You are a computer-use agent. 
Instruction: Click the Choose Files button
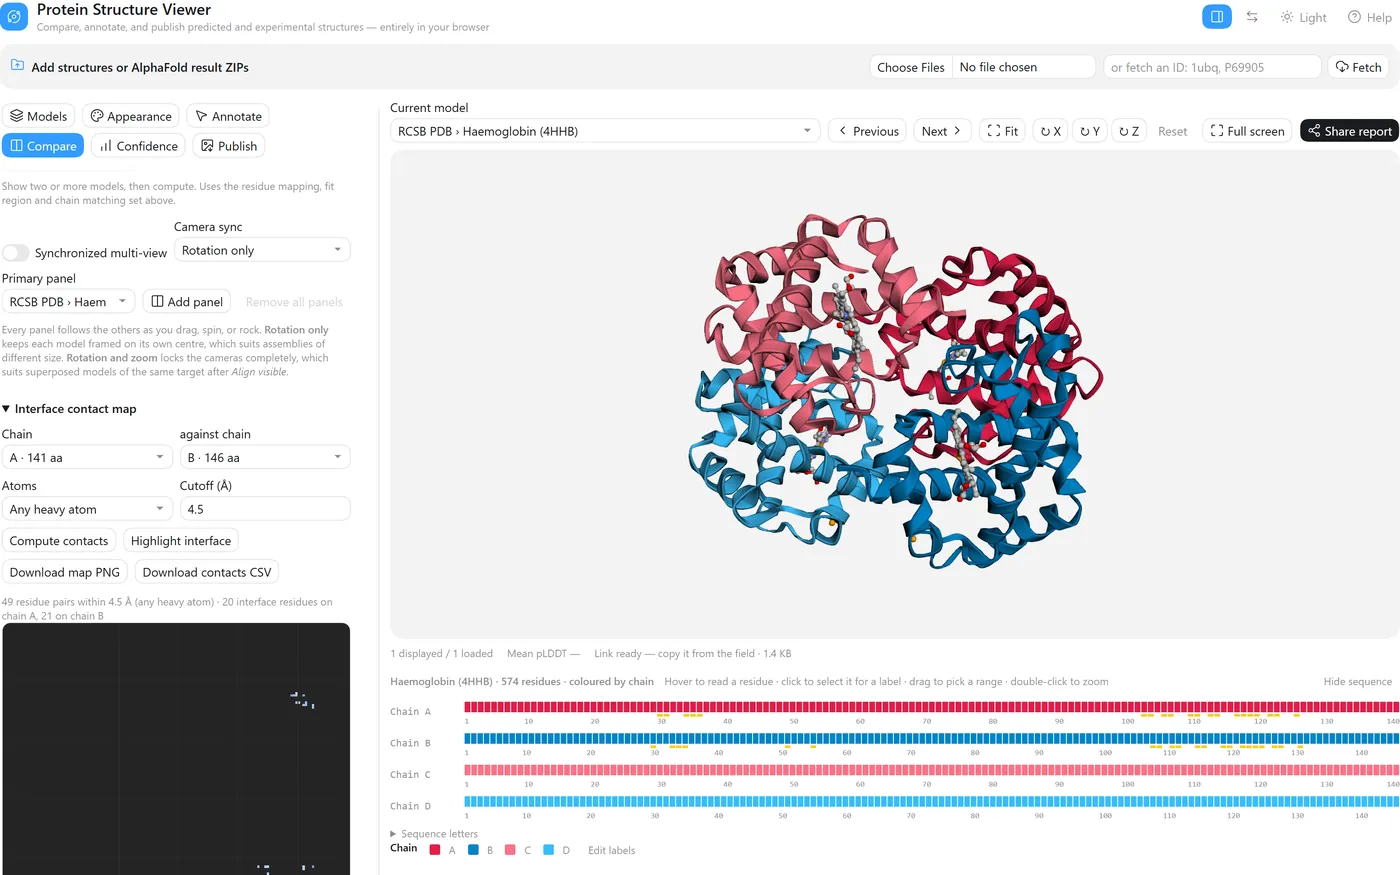911,67
